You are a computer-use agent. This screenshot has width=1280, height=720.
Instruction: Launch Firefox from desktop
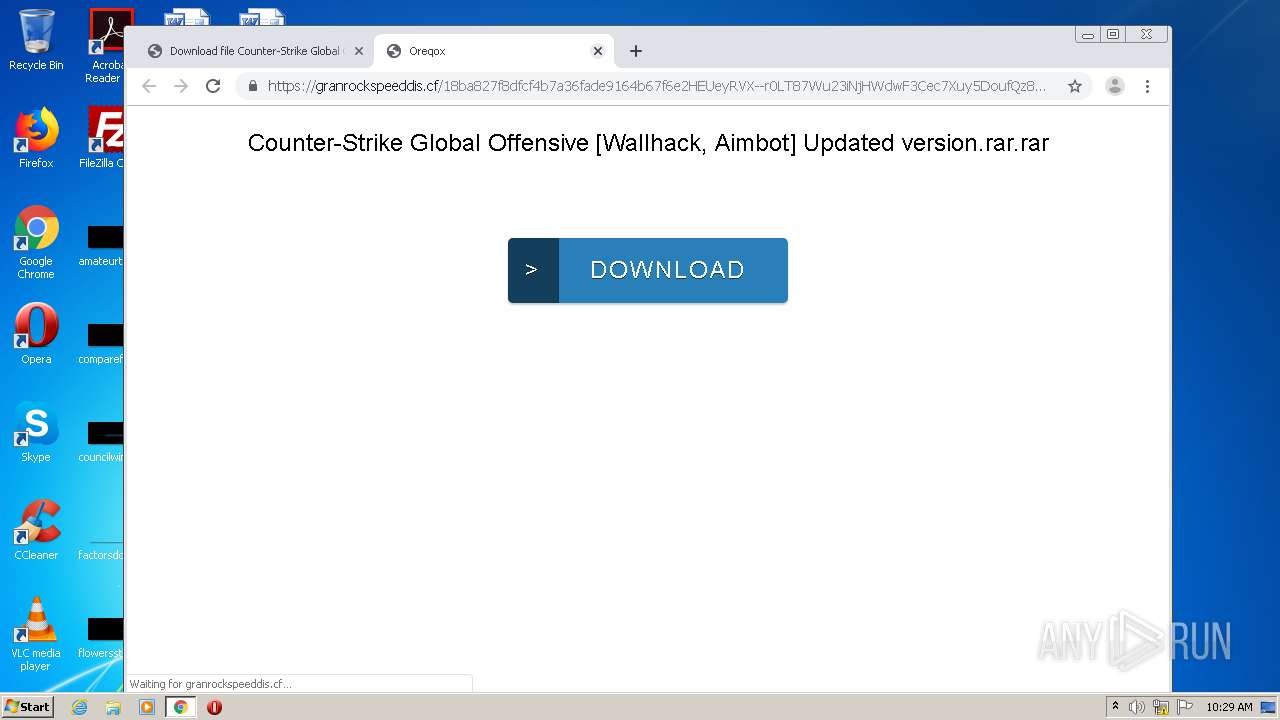coord(36,138)
